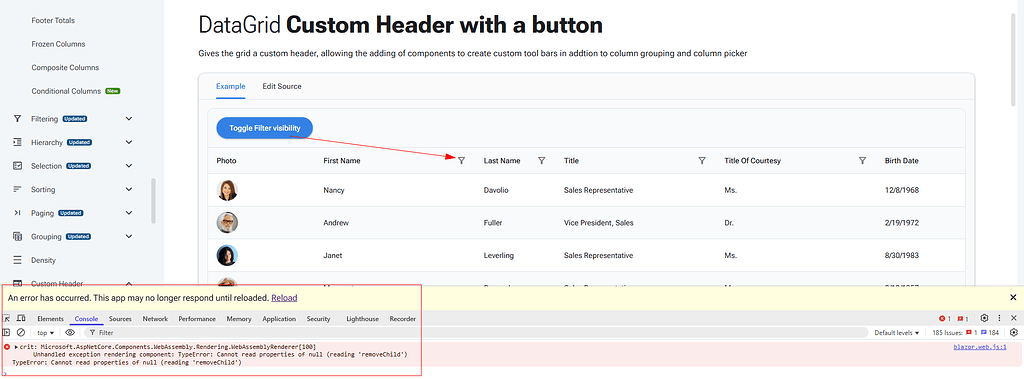Expand the Selection sidebar section

(129, 166)
